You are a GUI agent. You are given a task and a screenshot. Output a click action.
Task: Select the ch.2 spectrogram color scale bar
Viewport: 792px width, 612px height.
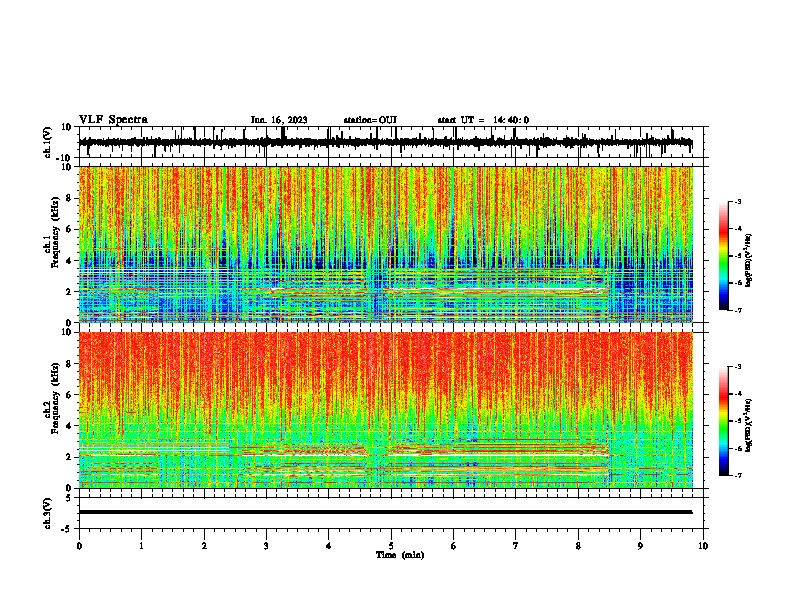[x=724, y=421]
